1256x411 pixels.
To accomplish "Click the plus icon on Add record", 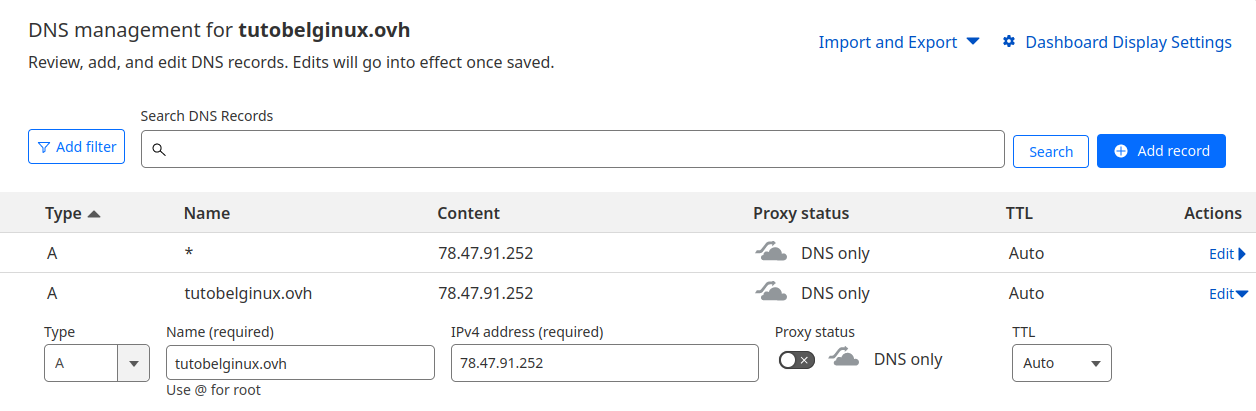I will 1121,151.
